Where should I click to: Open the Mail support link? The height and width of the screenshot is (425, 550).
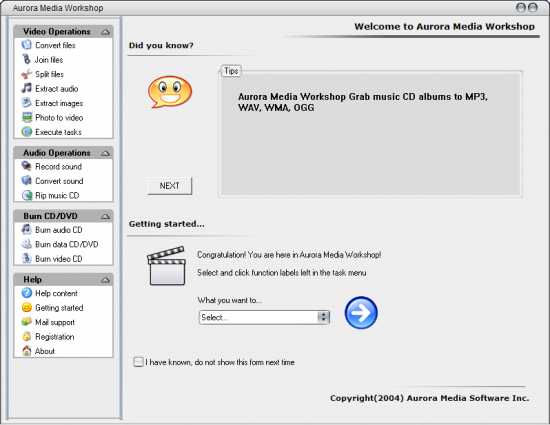(x=55, y=322)
